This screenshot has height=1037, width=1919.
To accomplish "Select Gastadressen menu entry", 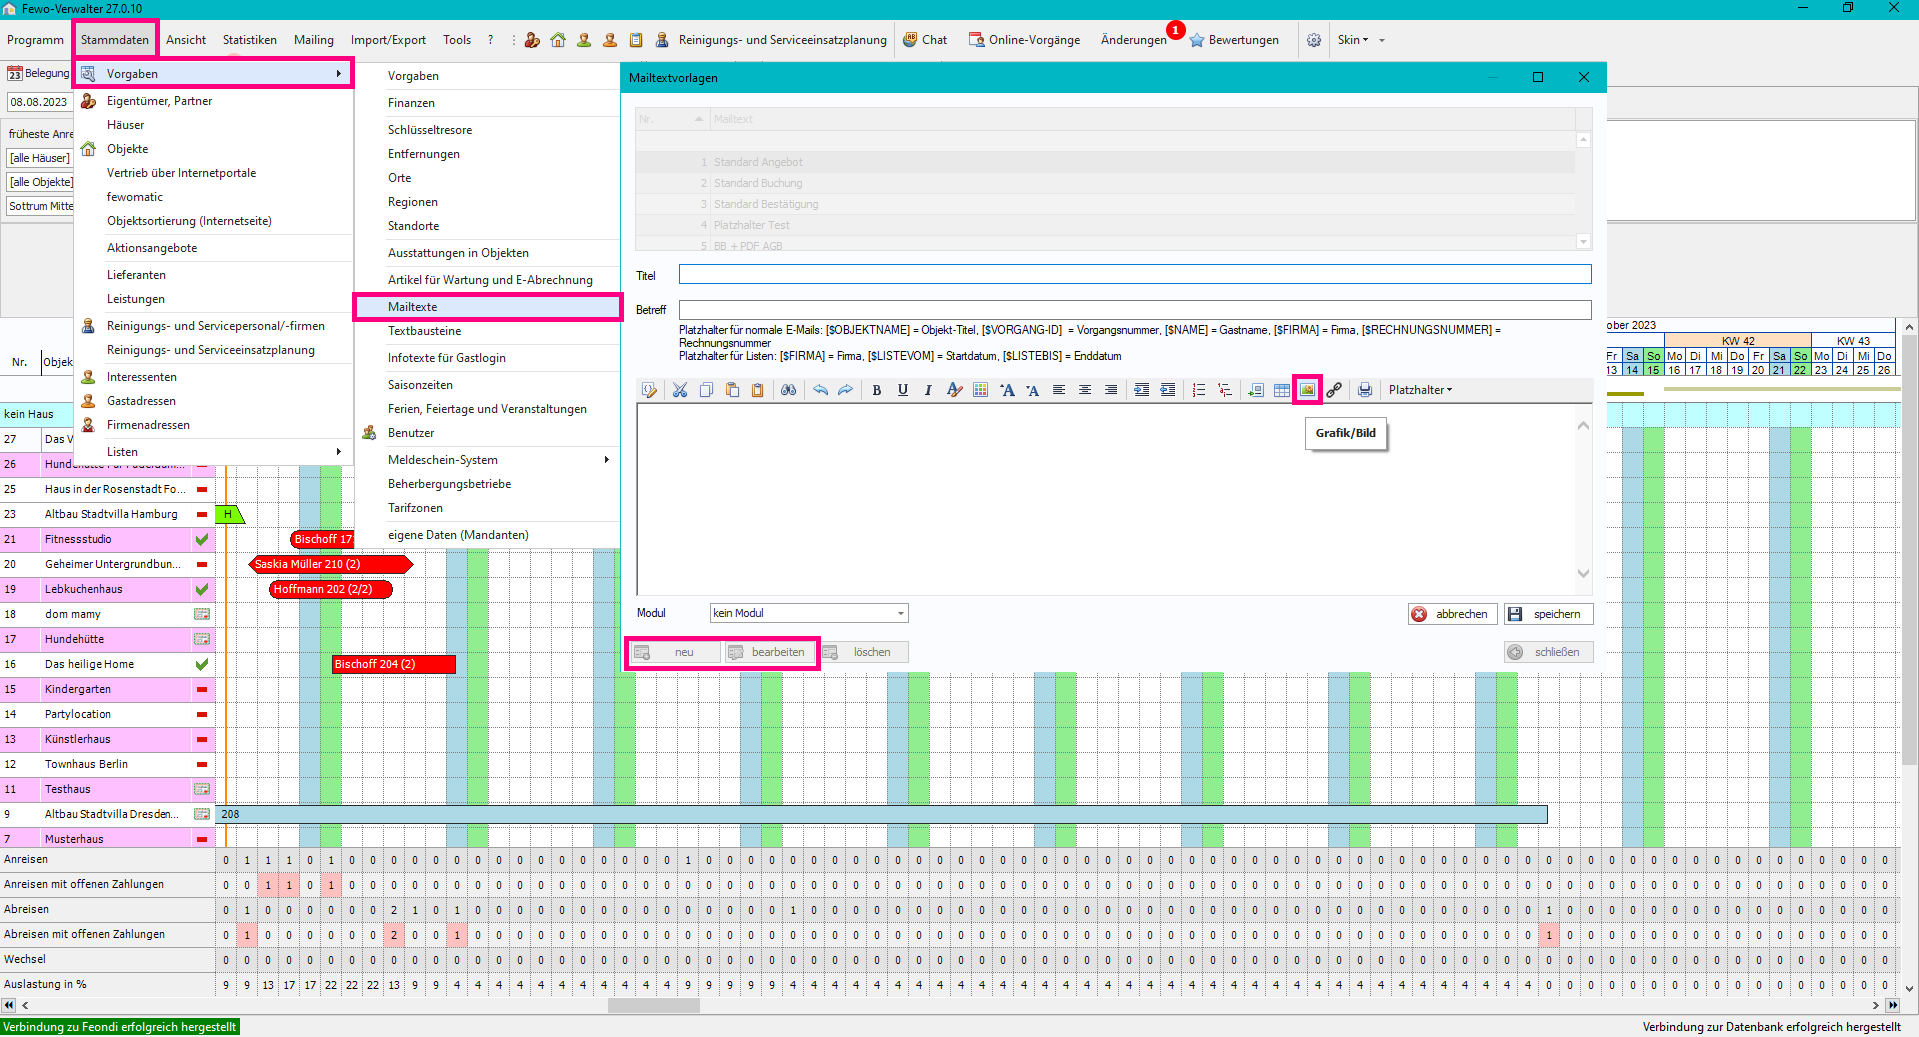I will (x=214, y=401).
